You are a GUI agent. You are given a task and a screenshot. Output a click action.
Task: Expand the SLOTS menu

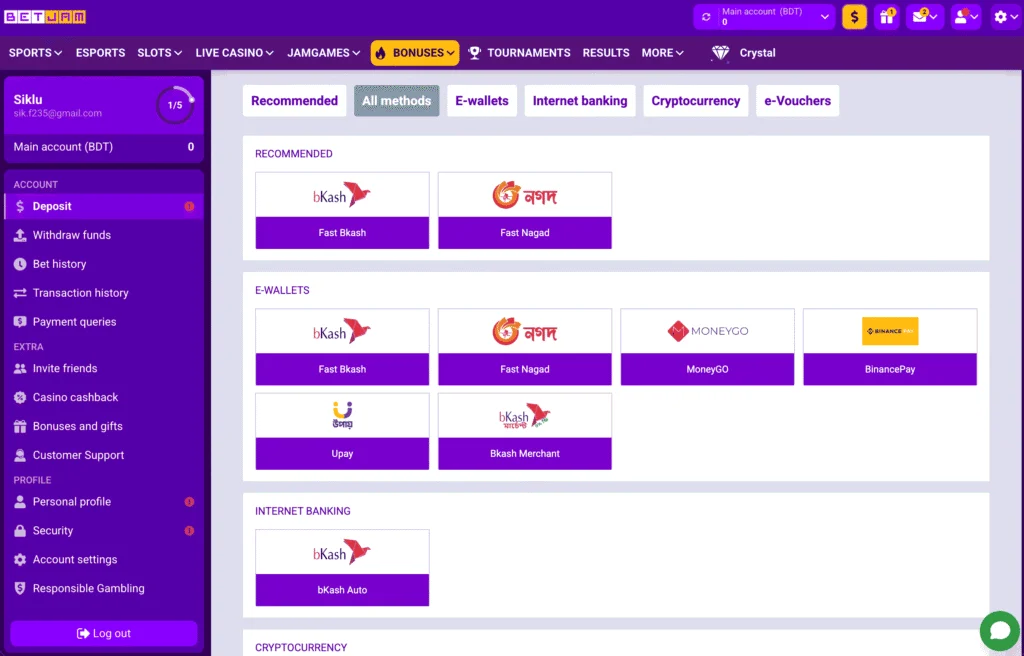pos(159,53)
